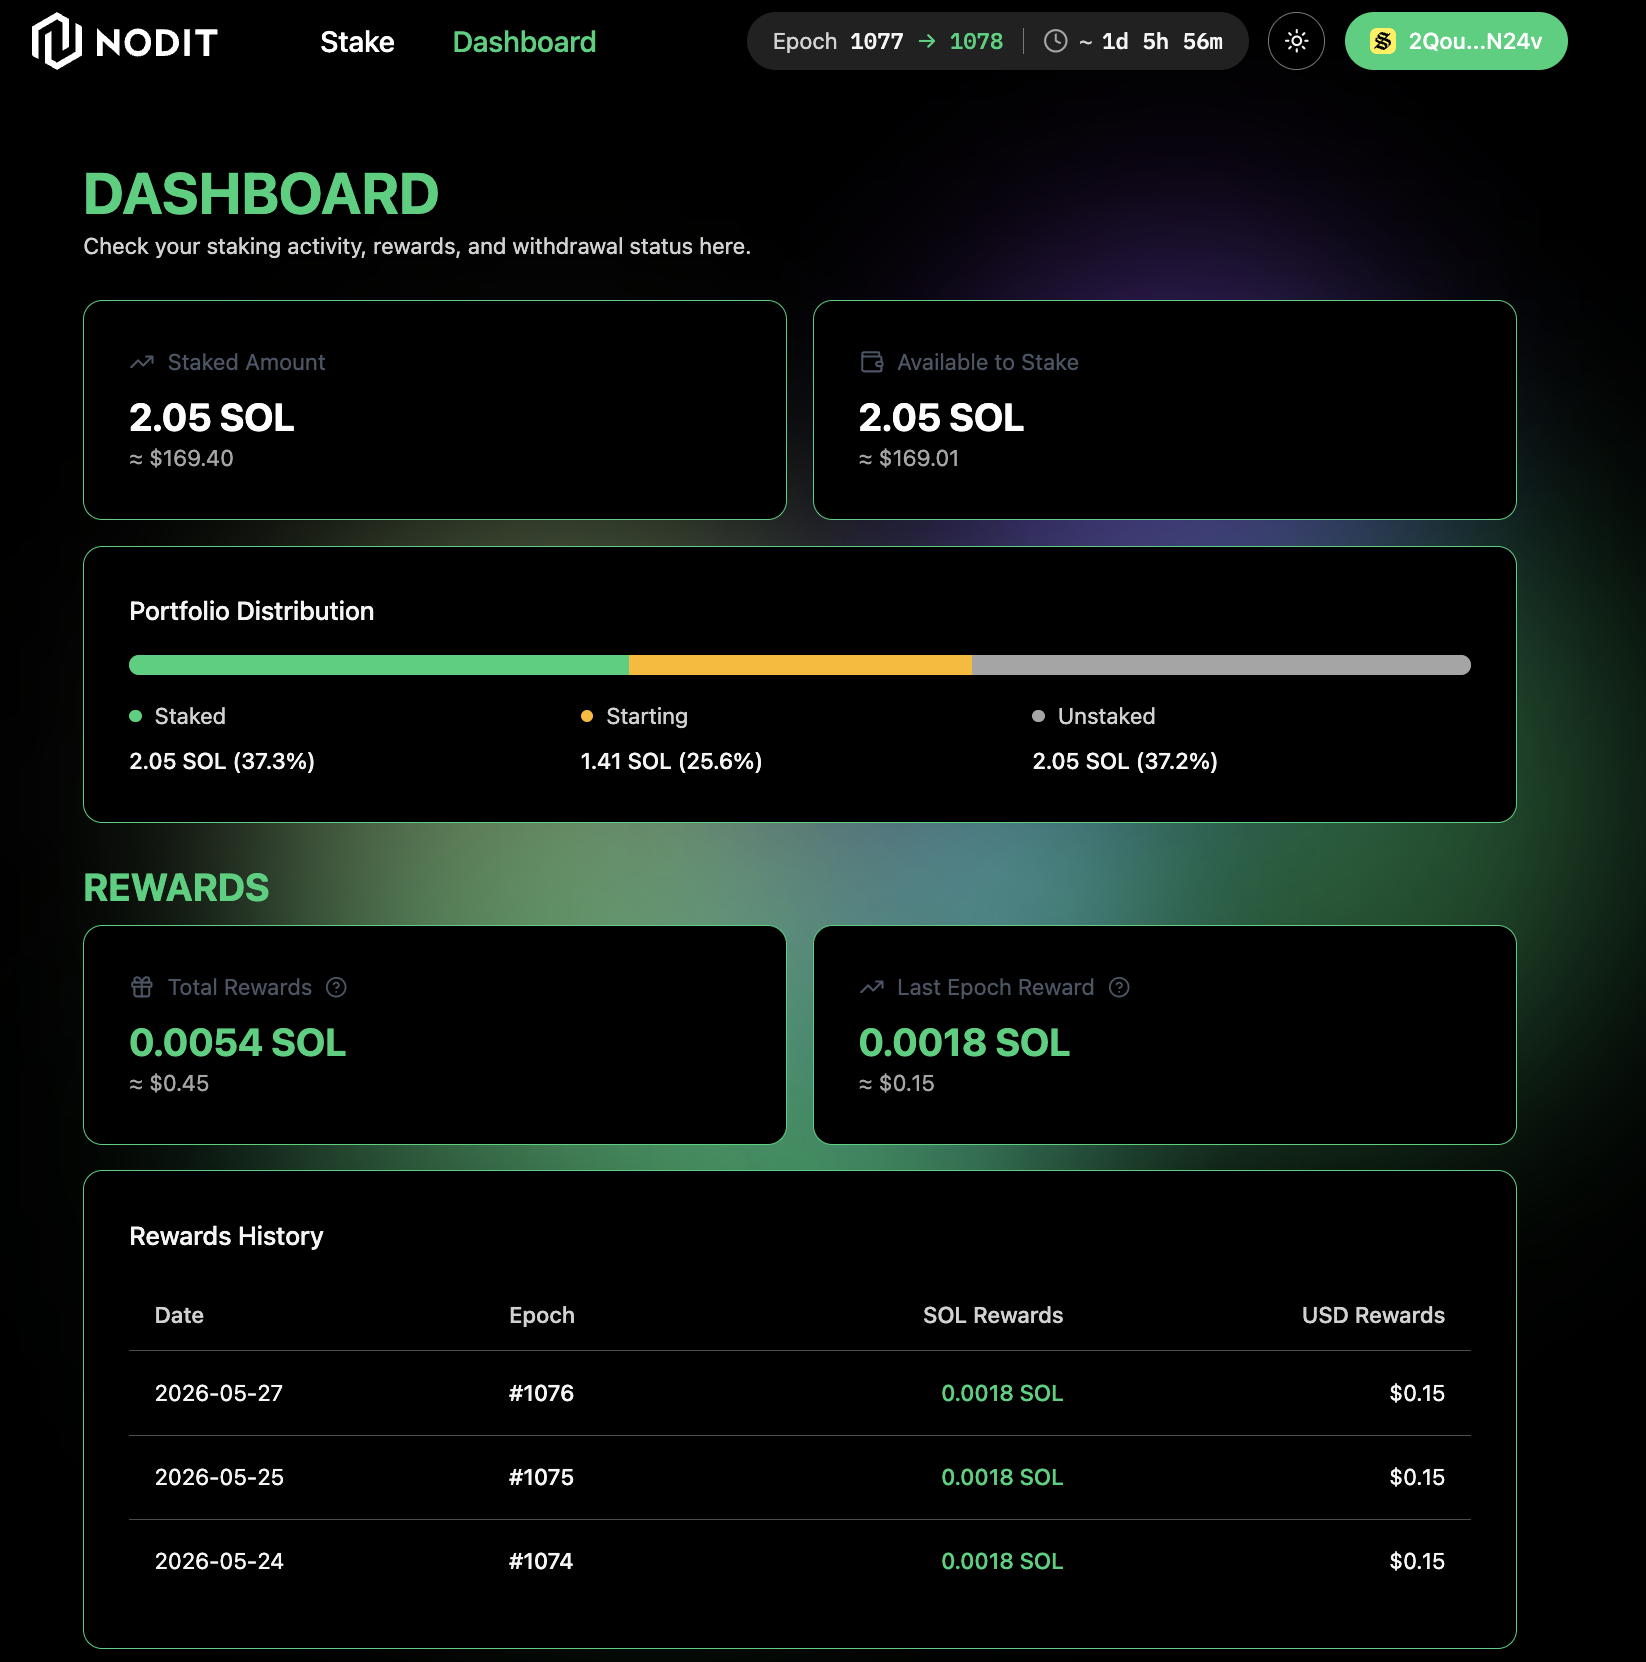Select the 2026-05-25 date cell
This screenshot has width=1646, height=1662.
pos(219,1477)
